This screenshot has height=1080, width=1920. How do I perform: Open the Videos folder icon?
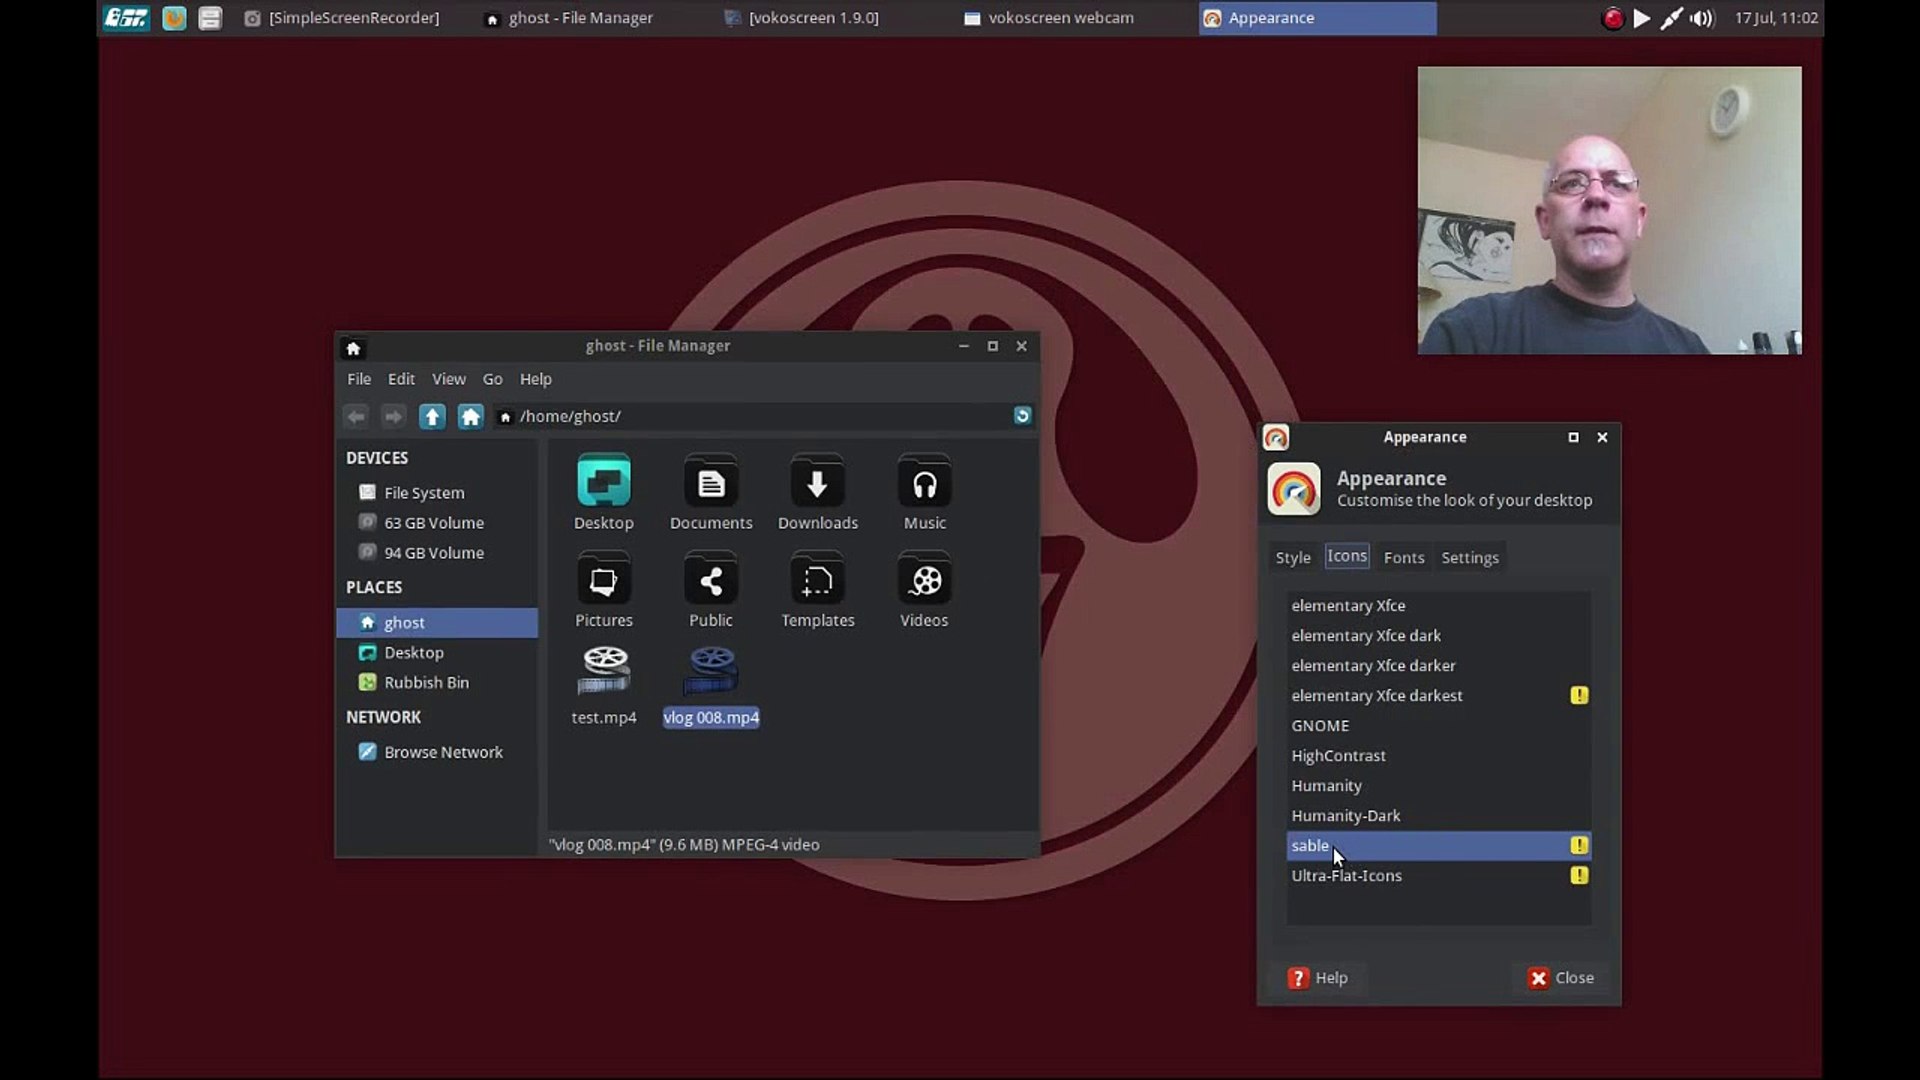click(x=924, y=579)
